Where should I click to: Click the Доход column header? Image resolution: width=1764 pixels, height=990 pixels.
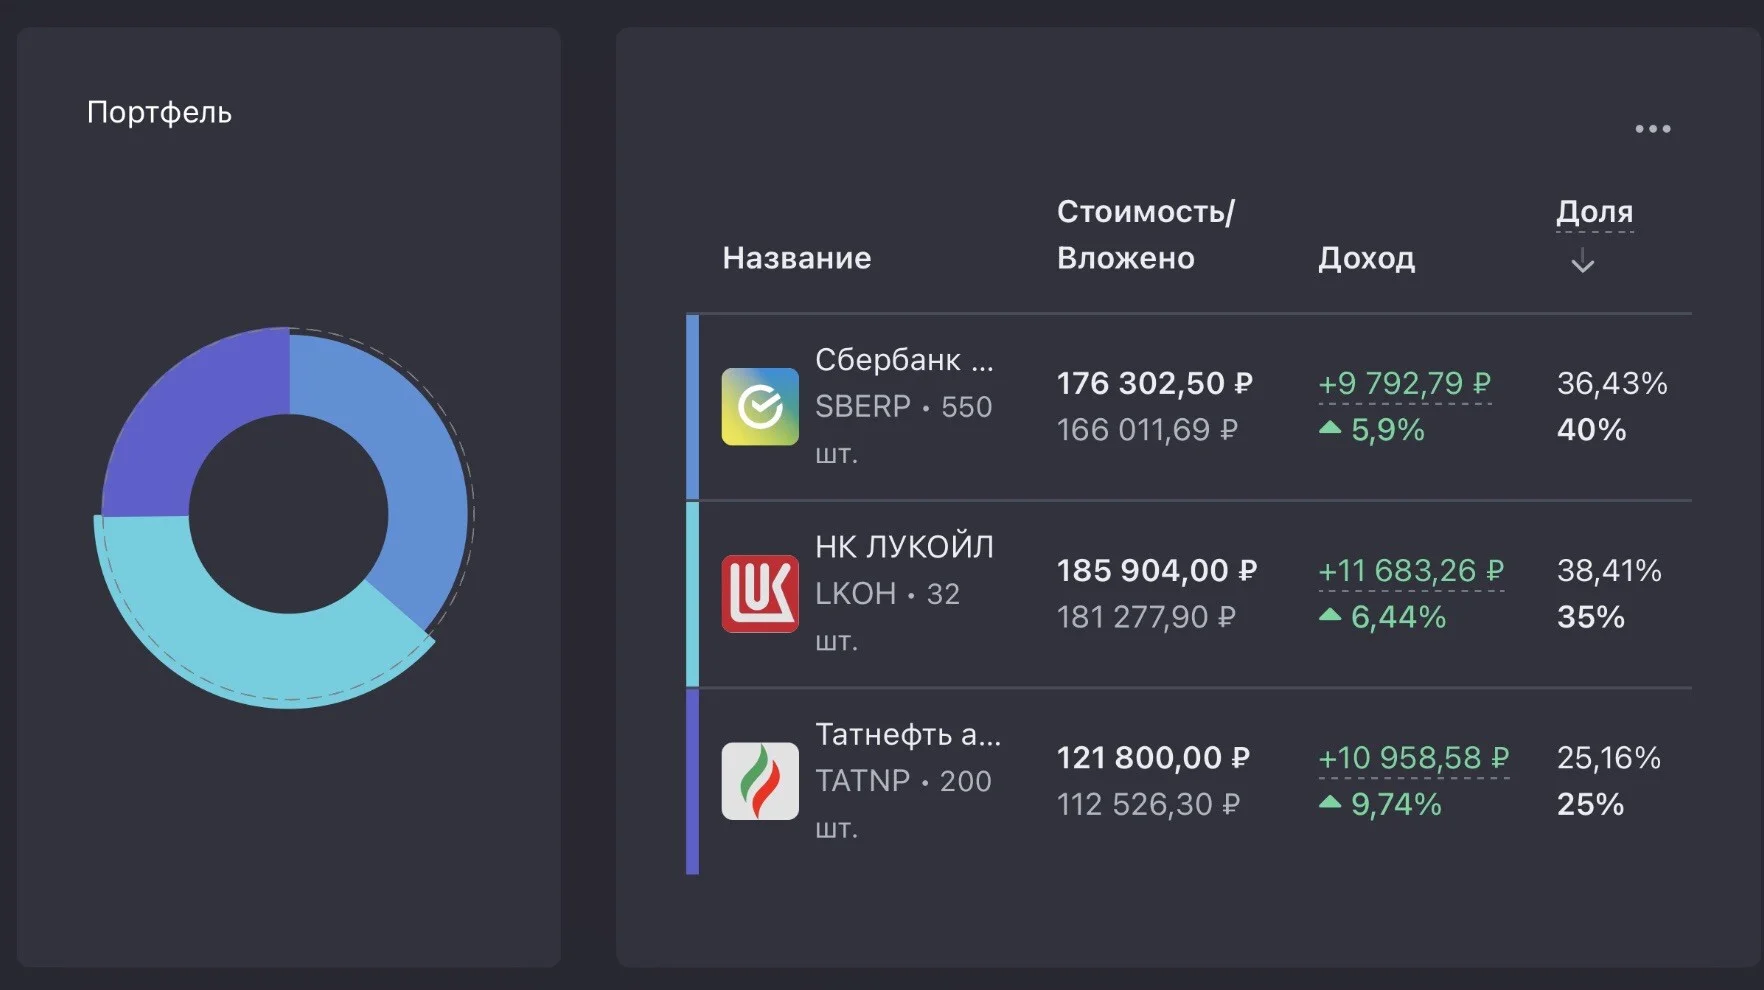point(1366,258)
